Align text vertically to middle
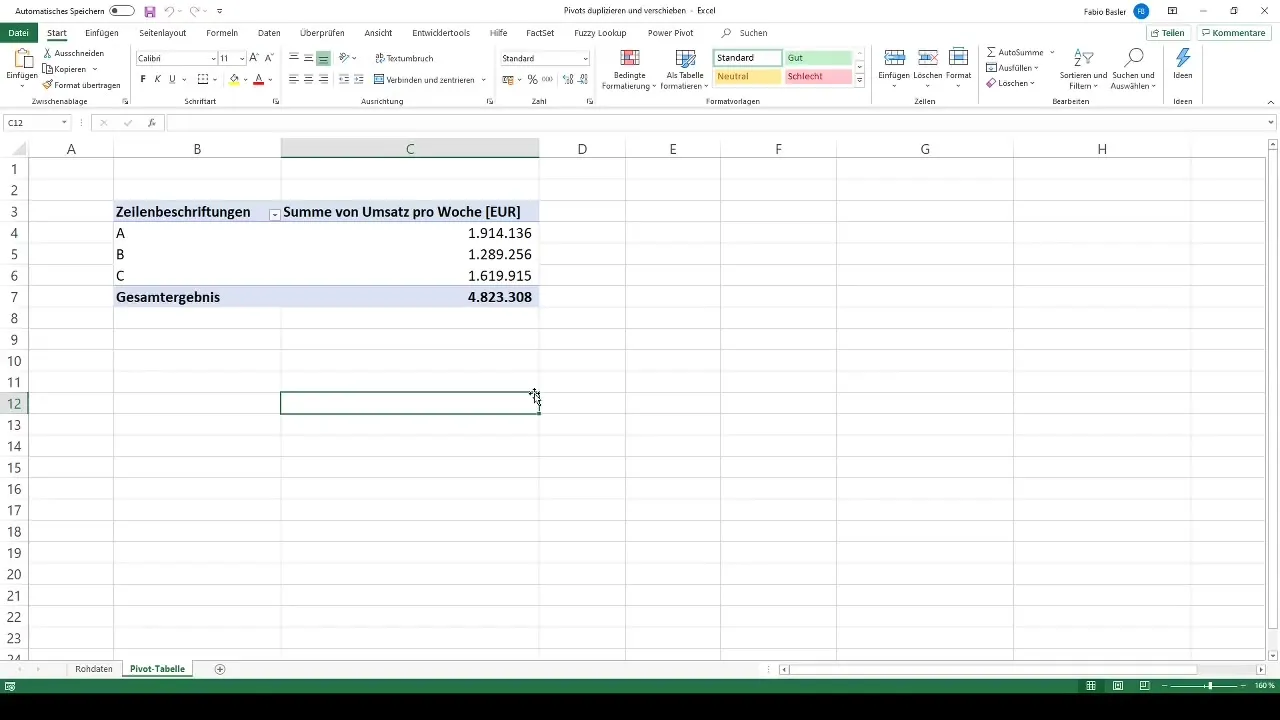Viewport: 1280px width, 720px height. point(308,58)
